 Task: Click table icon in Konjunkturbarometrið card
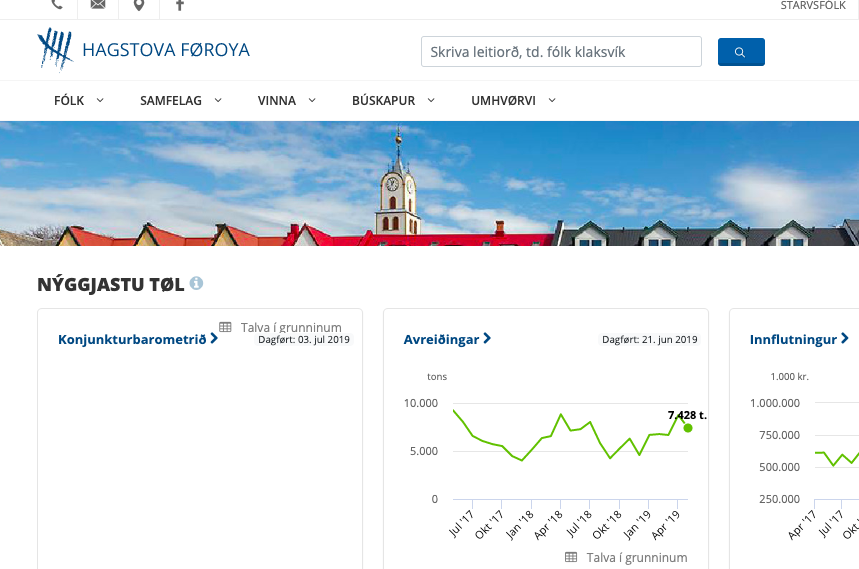coord(226,327)
